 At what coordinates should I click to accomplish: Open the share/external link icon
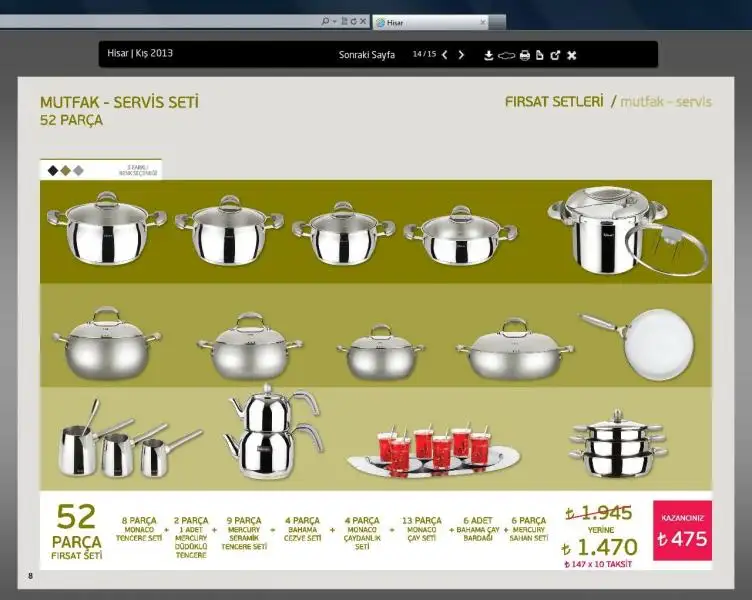tap(555, 55)
